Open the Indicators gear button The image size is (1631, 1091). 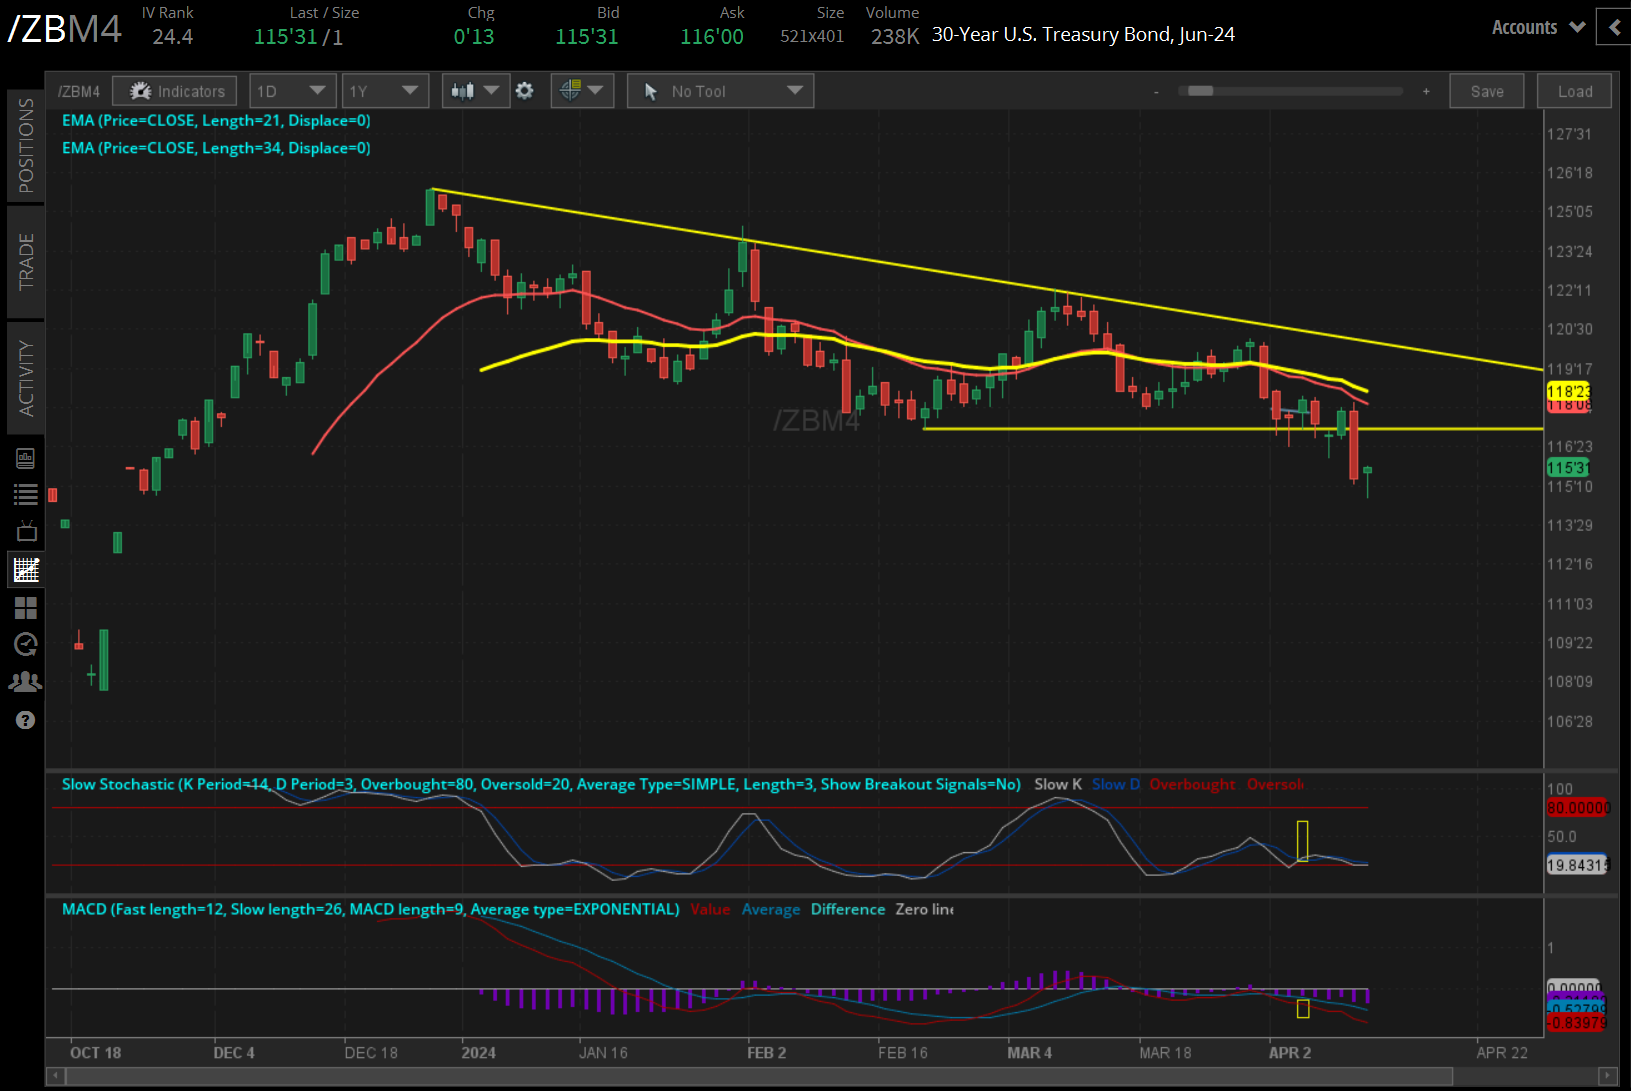click(x=175, y=91)
